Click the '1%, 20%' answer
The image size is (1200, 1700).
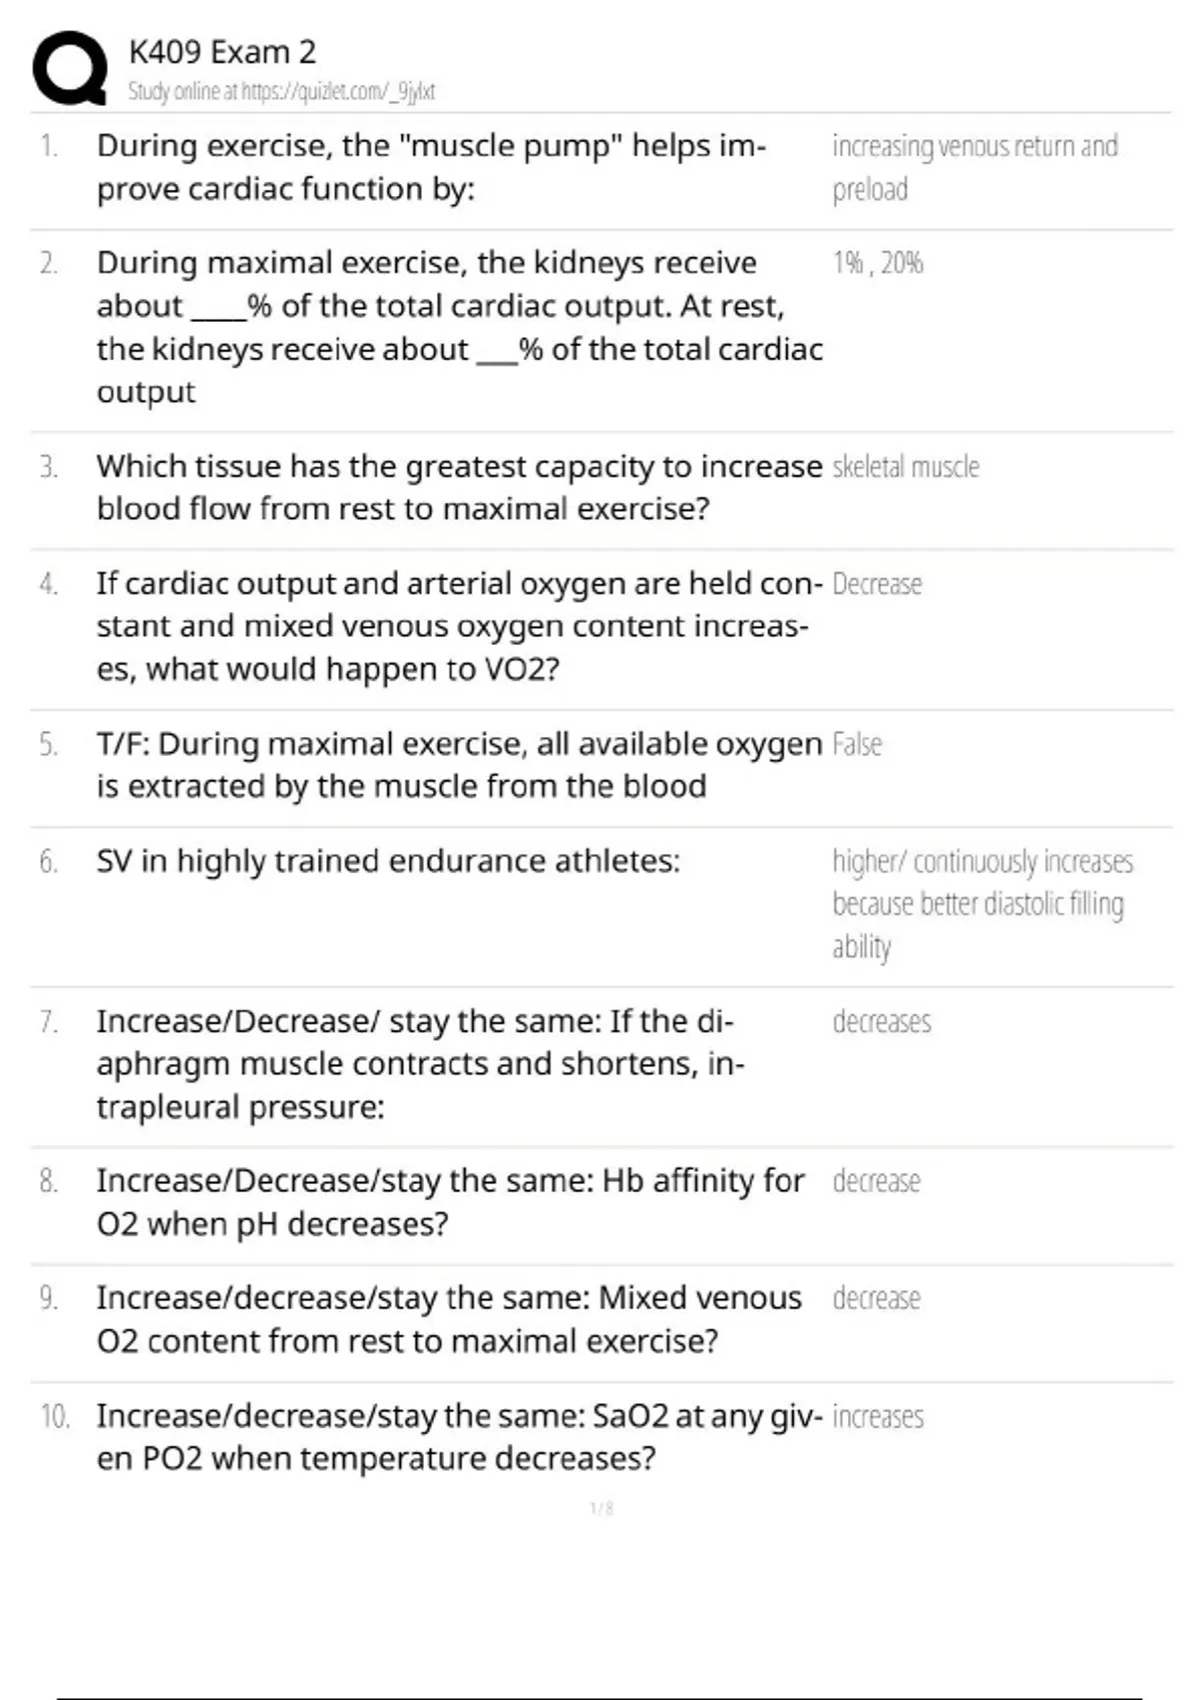(877, 263)
